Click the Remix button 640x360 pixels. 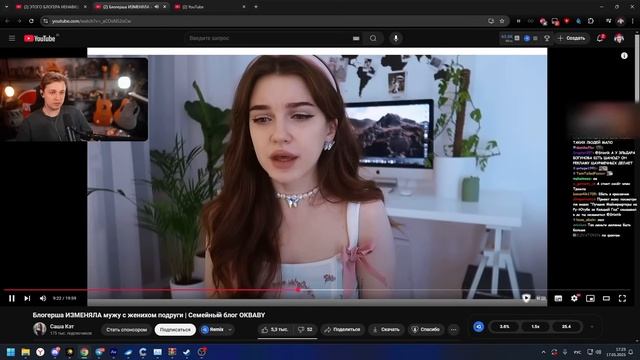(x=213, y=329)
